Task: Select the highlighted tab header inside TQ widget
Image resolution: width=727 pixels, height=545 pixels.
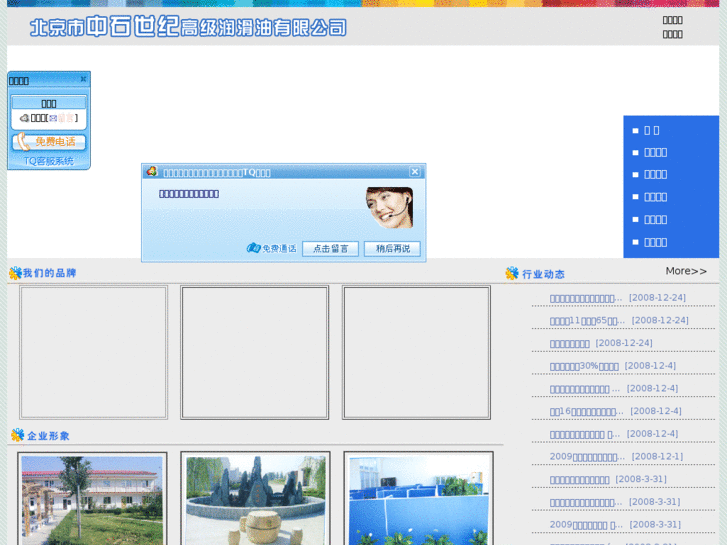Action: tap(49, 103)
